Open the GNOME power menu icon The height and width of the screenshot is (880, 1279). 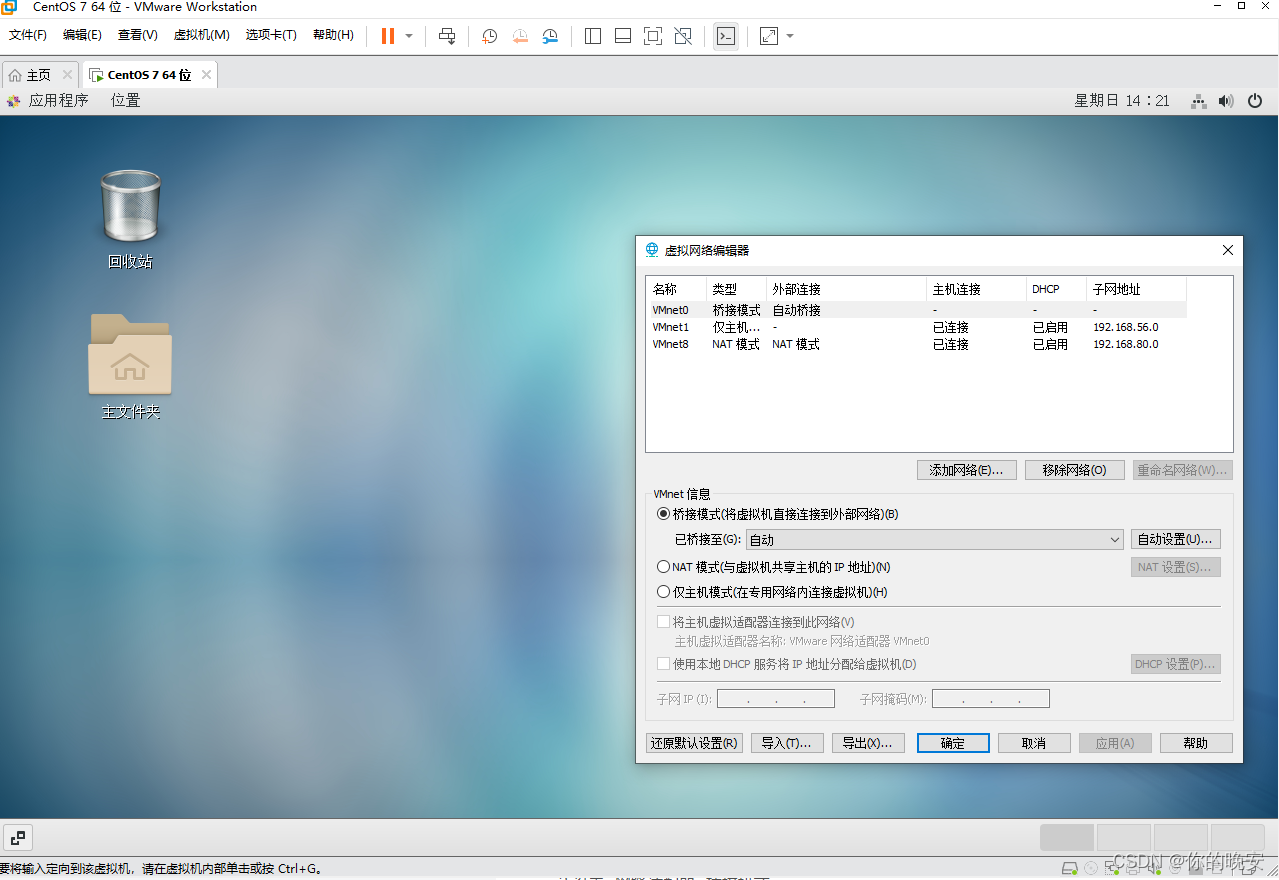[1255, 101]
